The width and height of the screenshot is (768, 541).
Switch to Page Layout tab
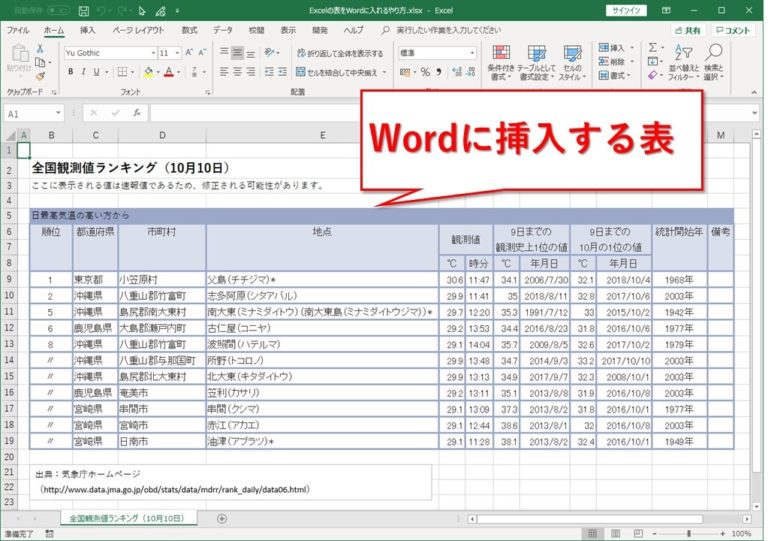[x=139, y=30]
